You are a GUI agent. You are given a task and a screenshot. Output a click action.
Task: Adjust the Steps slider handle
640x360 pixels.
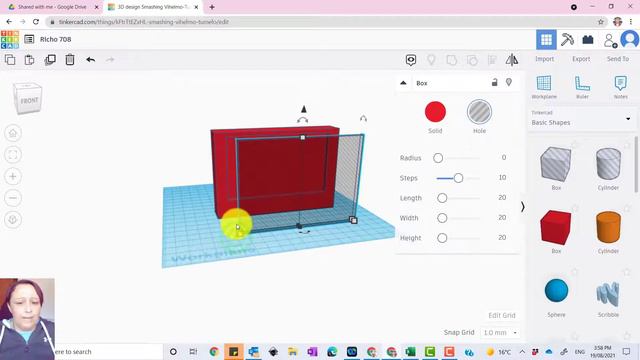tap(458, 178)
